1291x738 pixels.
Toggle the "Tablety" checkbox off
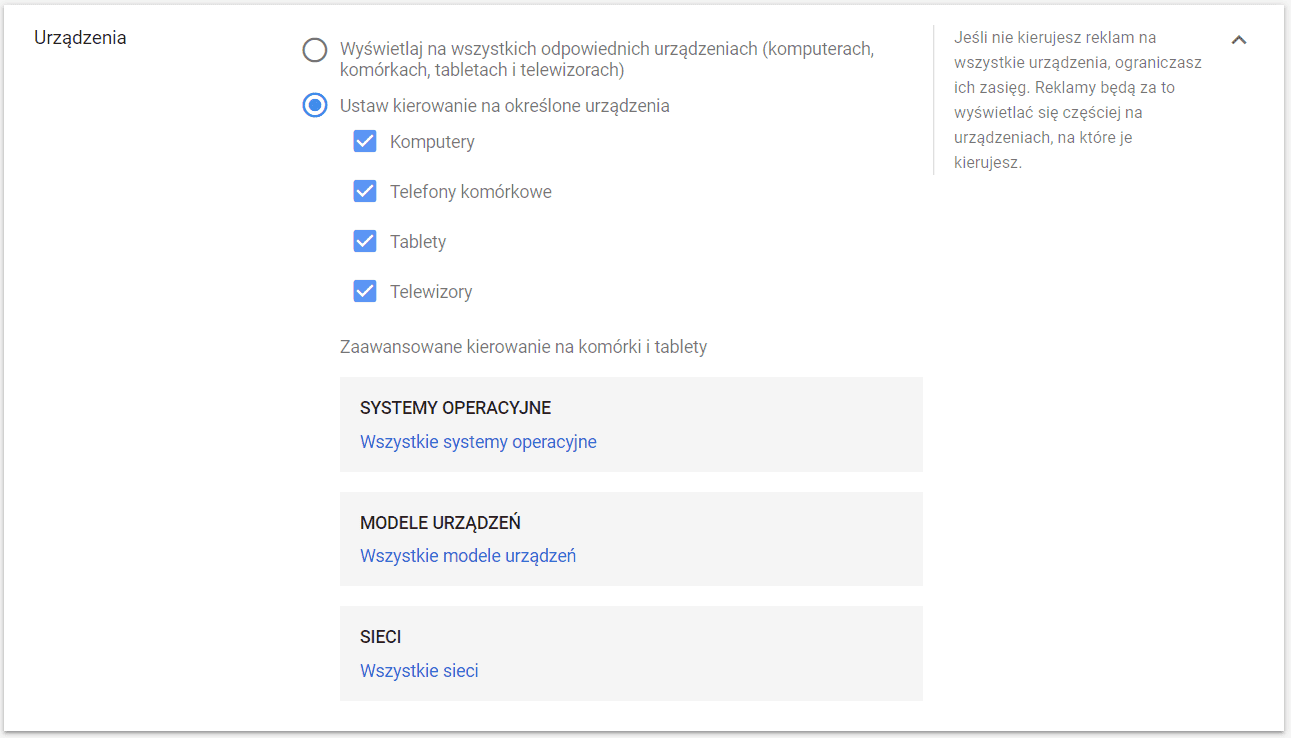365,241
